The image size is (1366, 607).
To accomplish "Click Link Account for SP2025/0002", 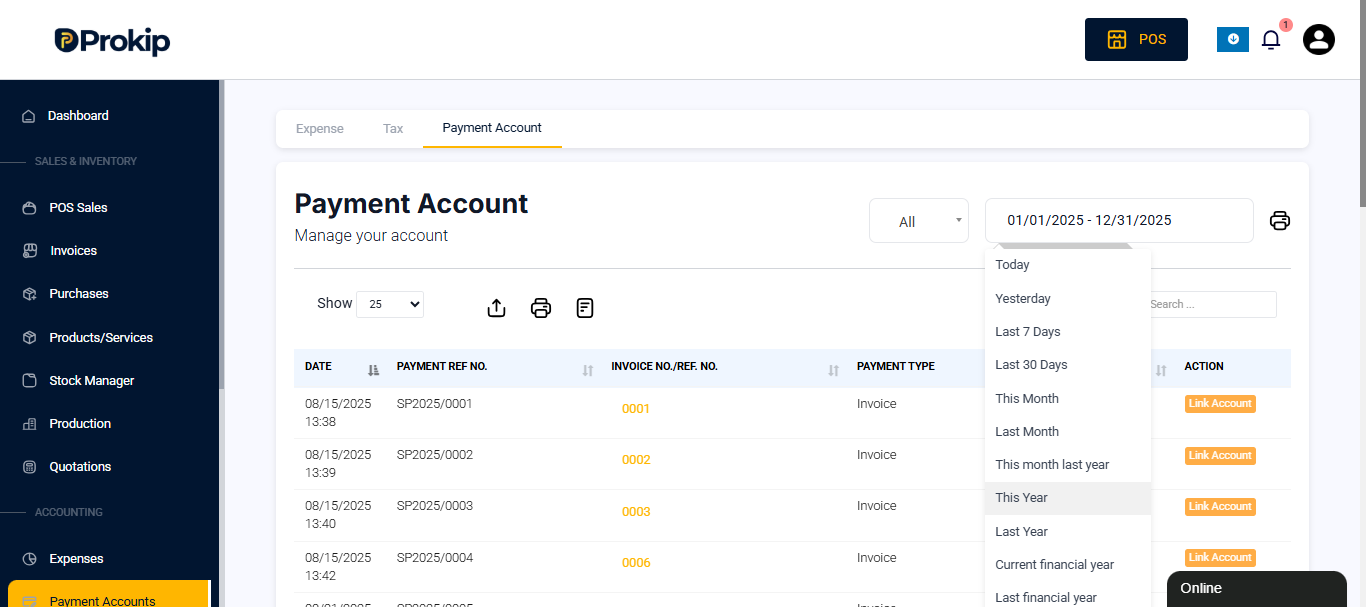I will (1220, 456).
